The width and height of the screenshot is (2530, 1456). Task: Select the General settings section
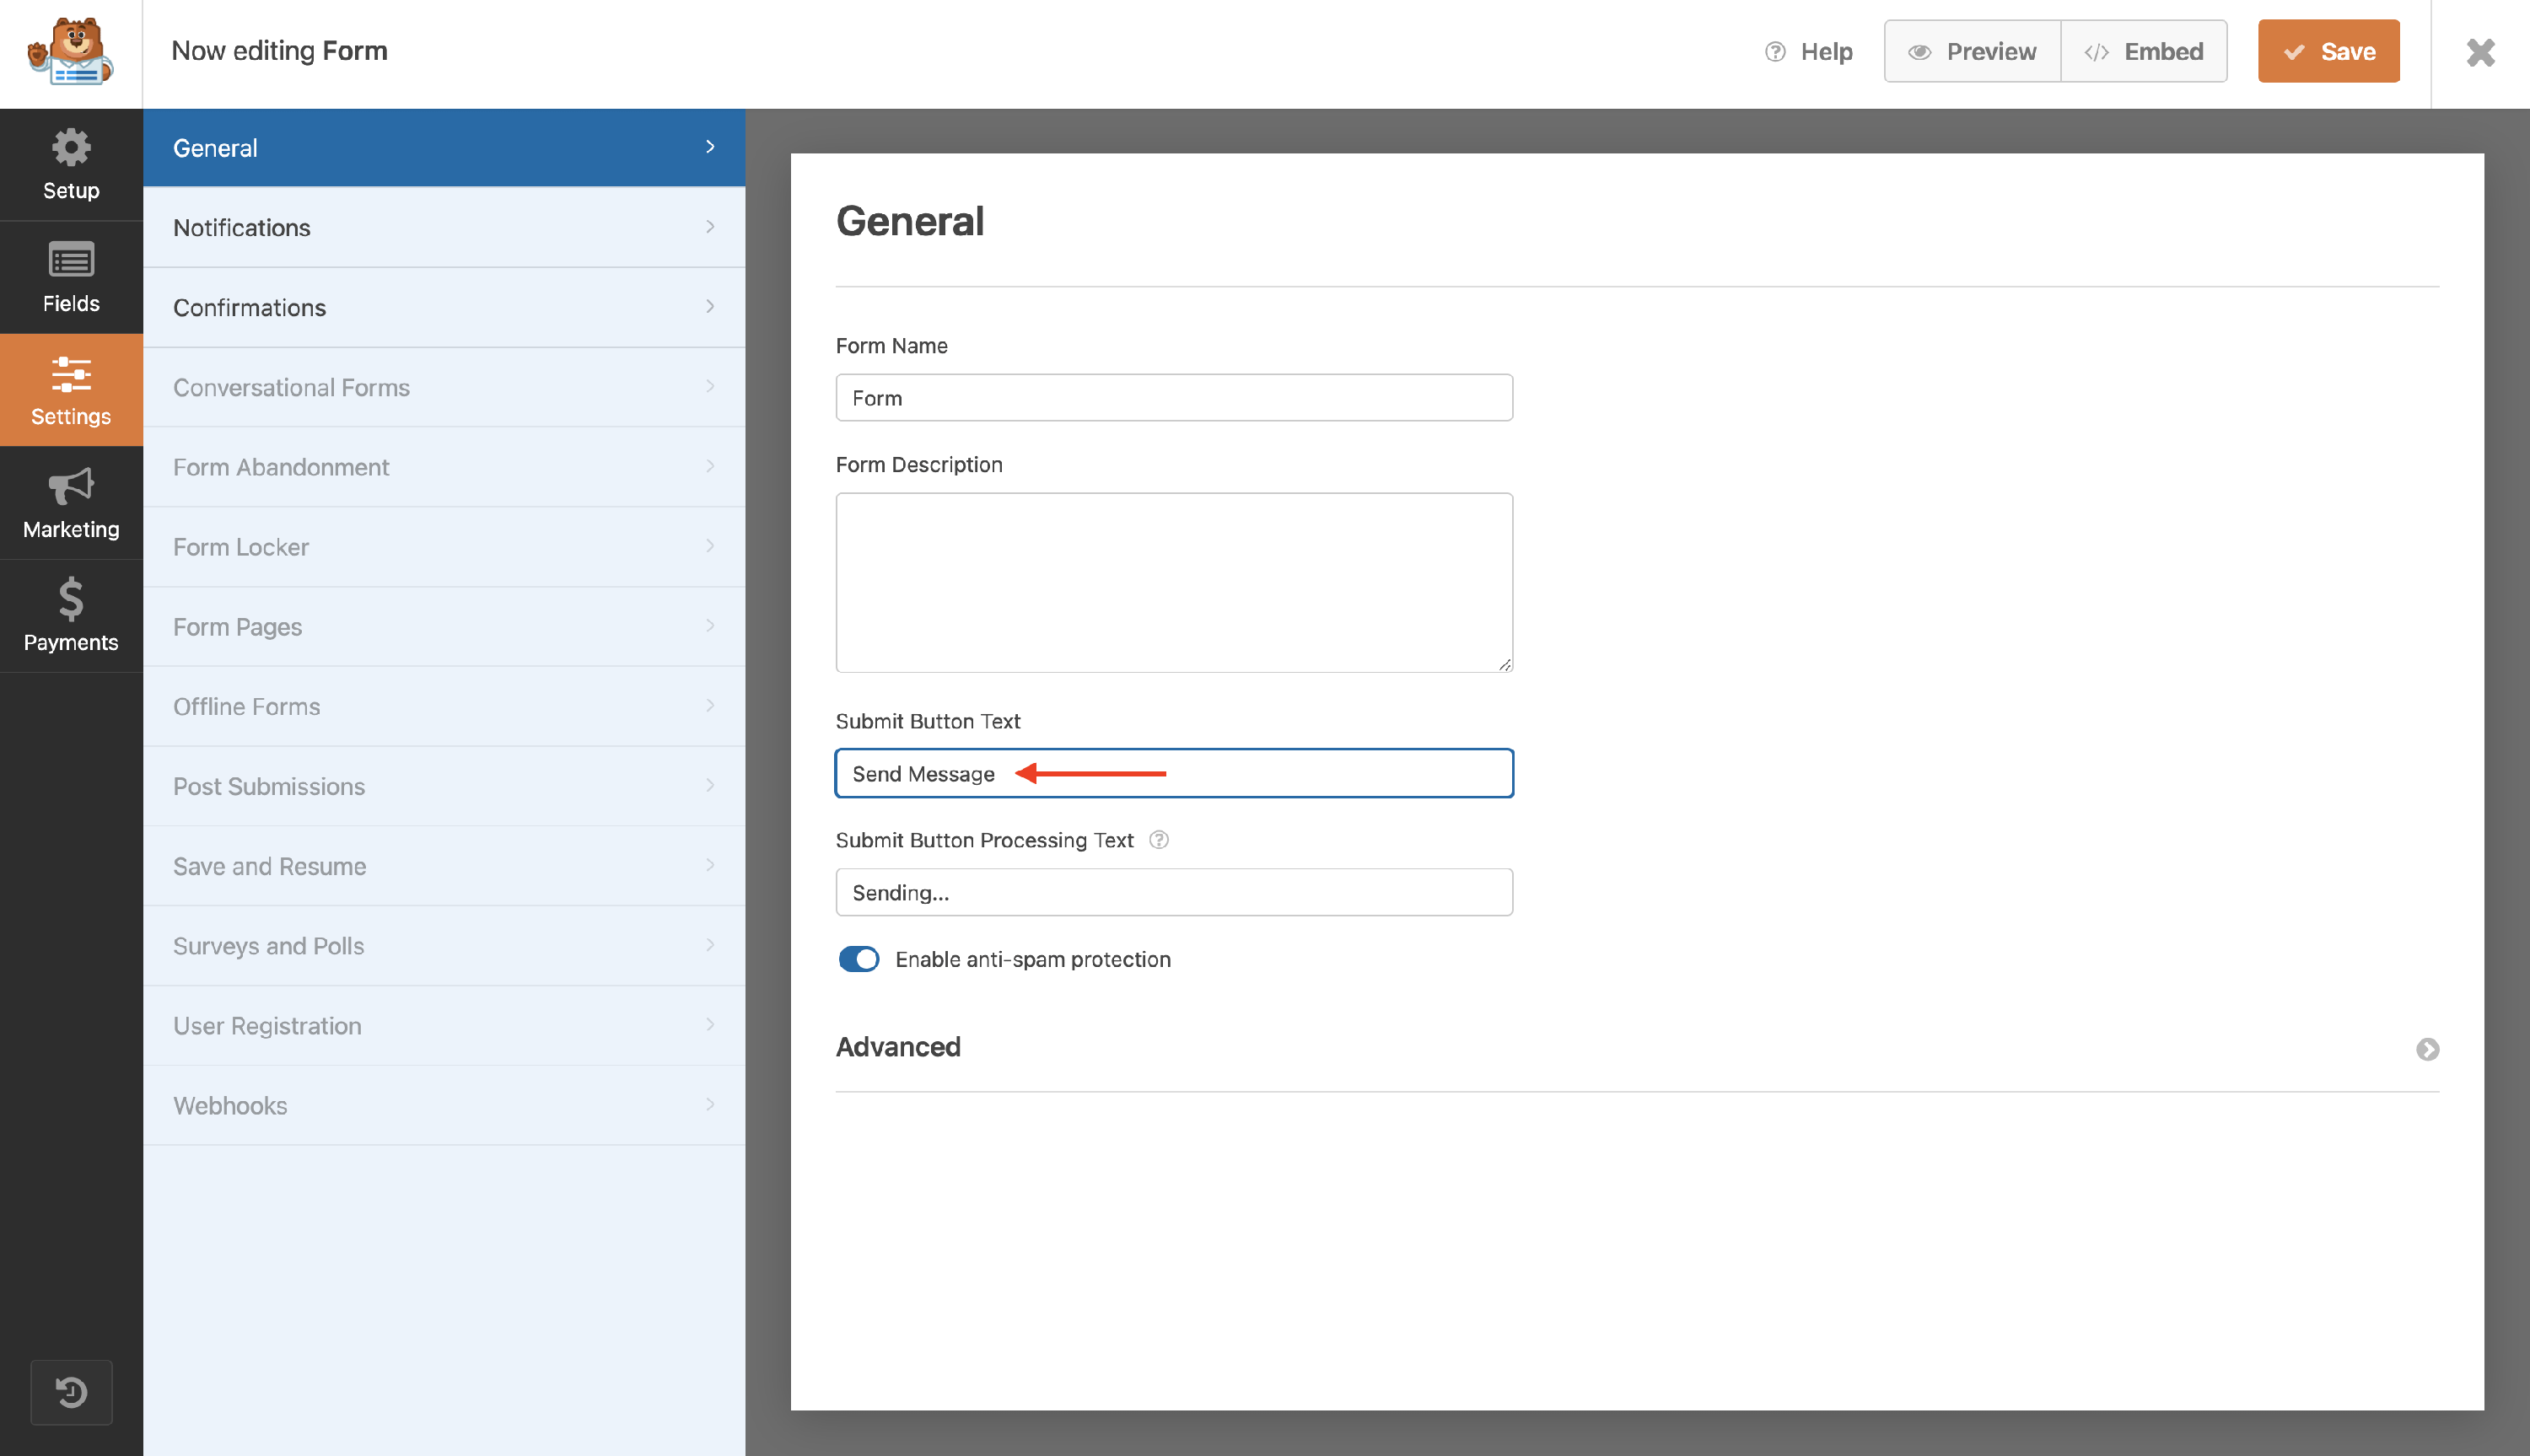[x=444, y=148]
